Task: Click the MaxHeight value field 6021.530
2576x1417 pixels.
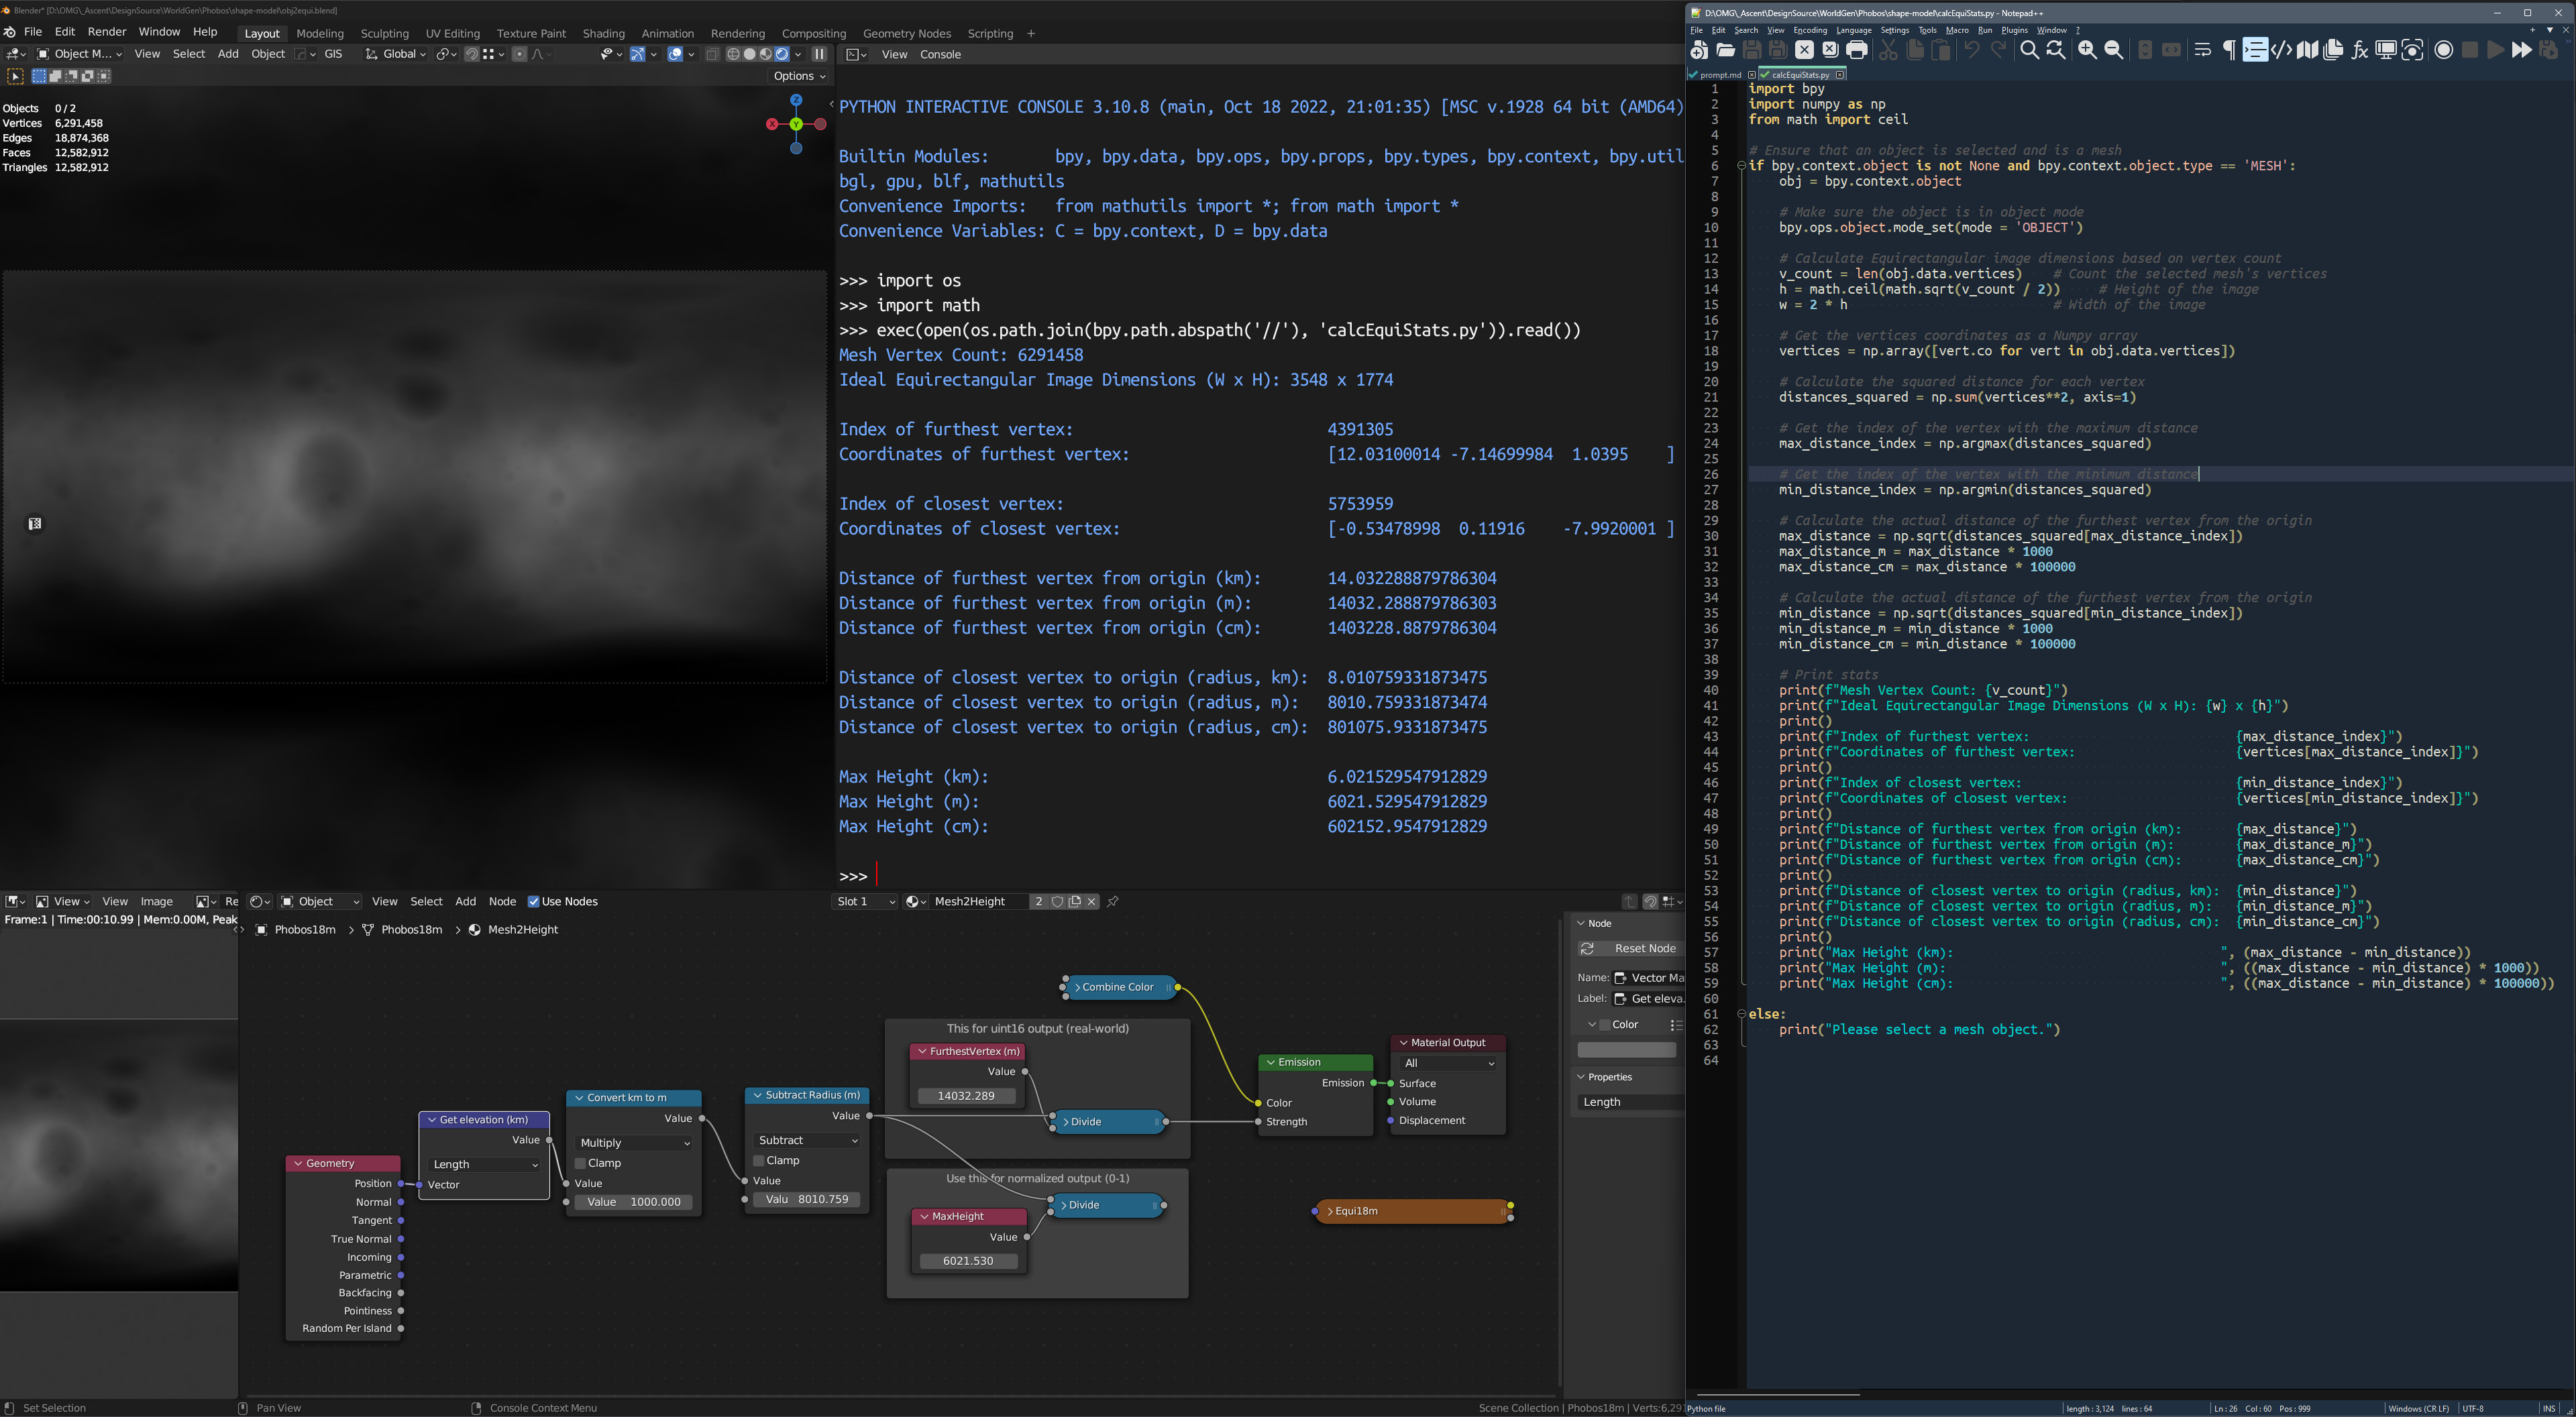Action: [968, 1261]
